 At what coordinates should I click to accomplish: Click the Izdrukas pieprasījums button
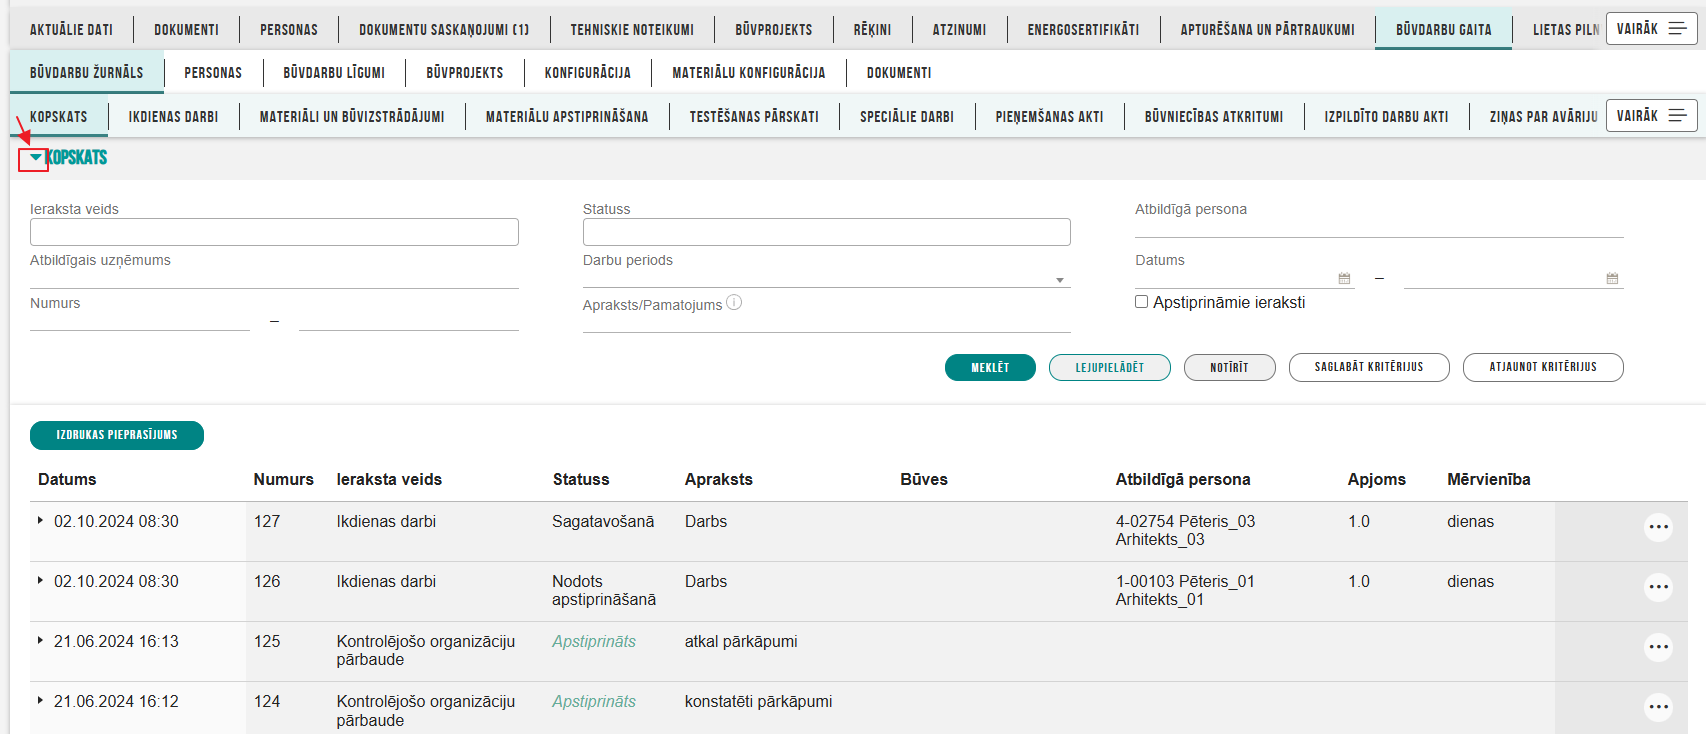coord(117,436)
